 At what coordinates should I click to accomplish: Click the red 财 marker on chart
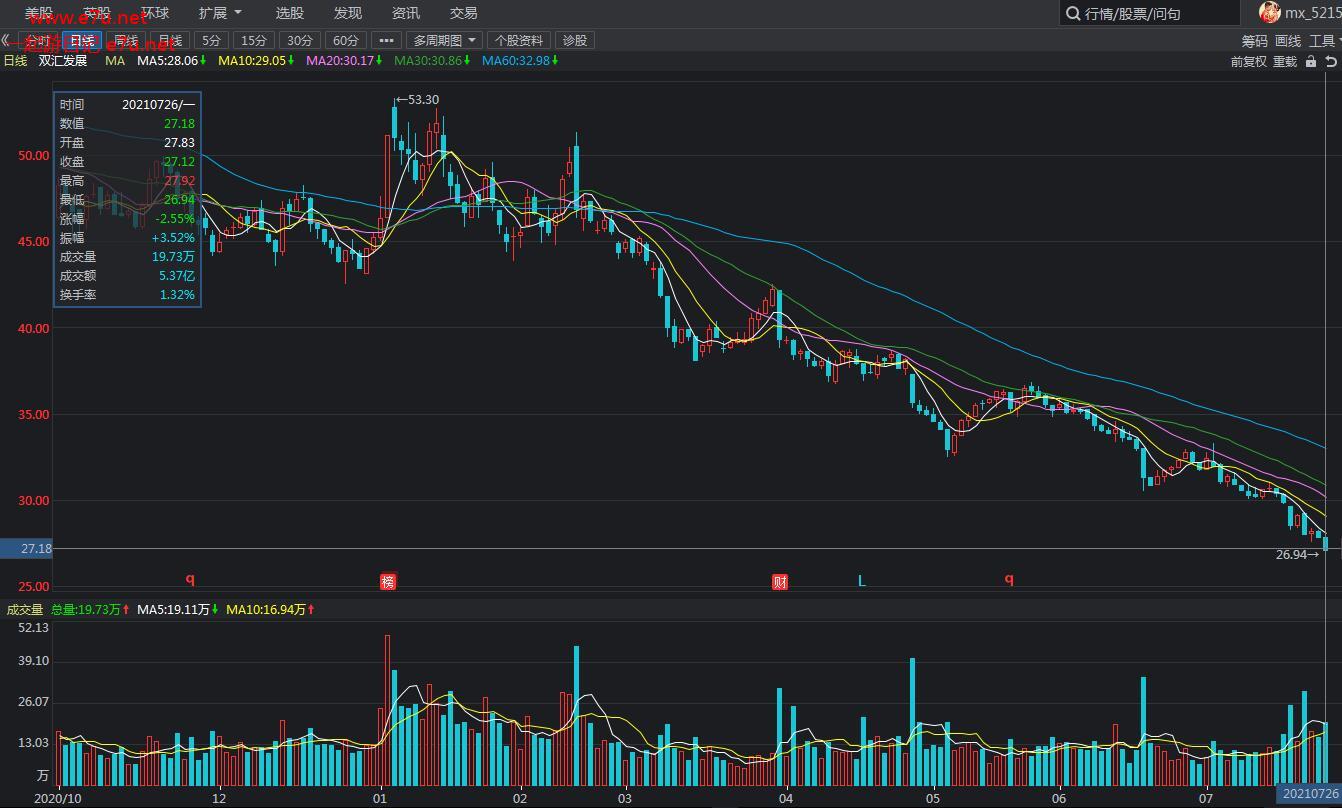click(x=780, y=582)
